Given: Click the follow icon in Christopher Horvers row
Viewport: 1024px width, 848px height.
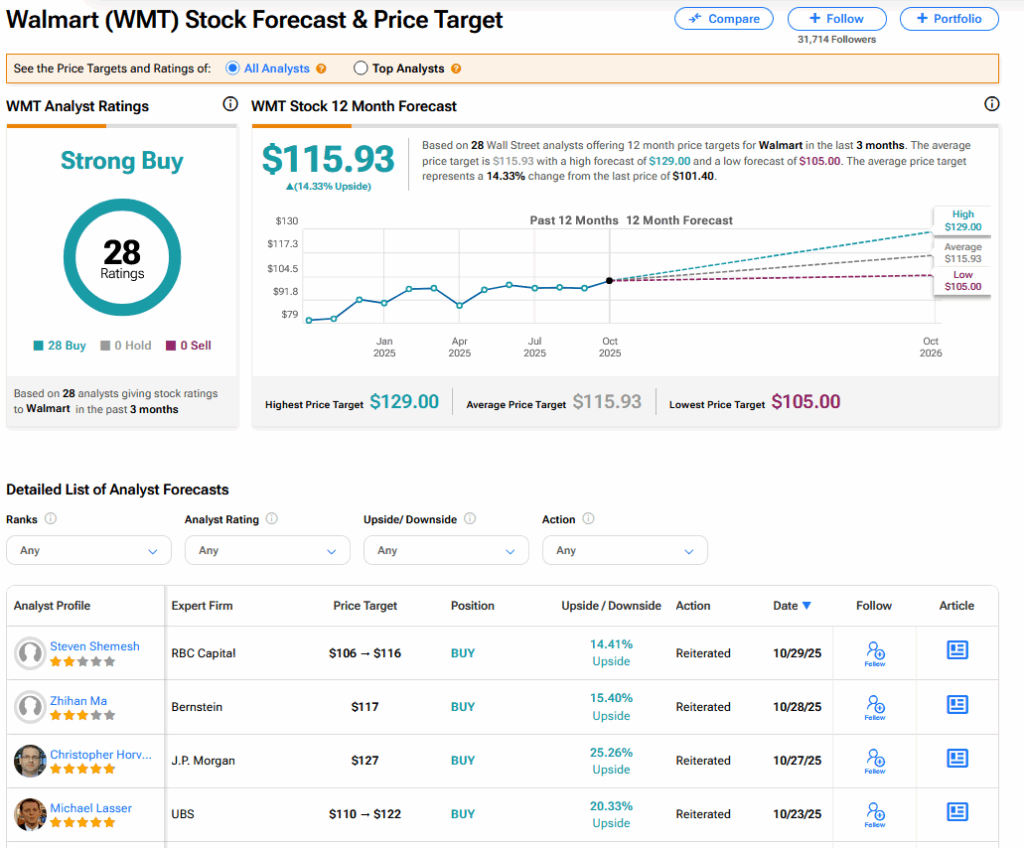Looking at the screenshot, I should tap(875, 759).
